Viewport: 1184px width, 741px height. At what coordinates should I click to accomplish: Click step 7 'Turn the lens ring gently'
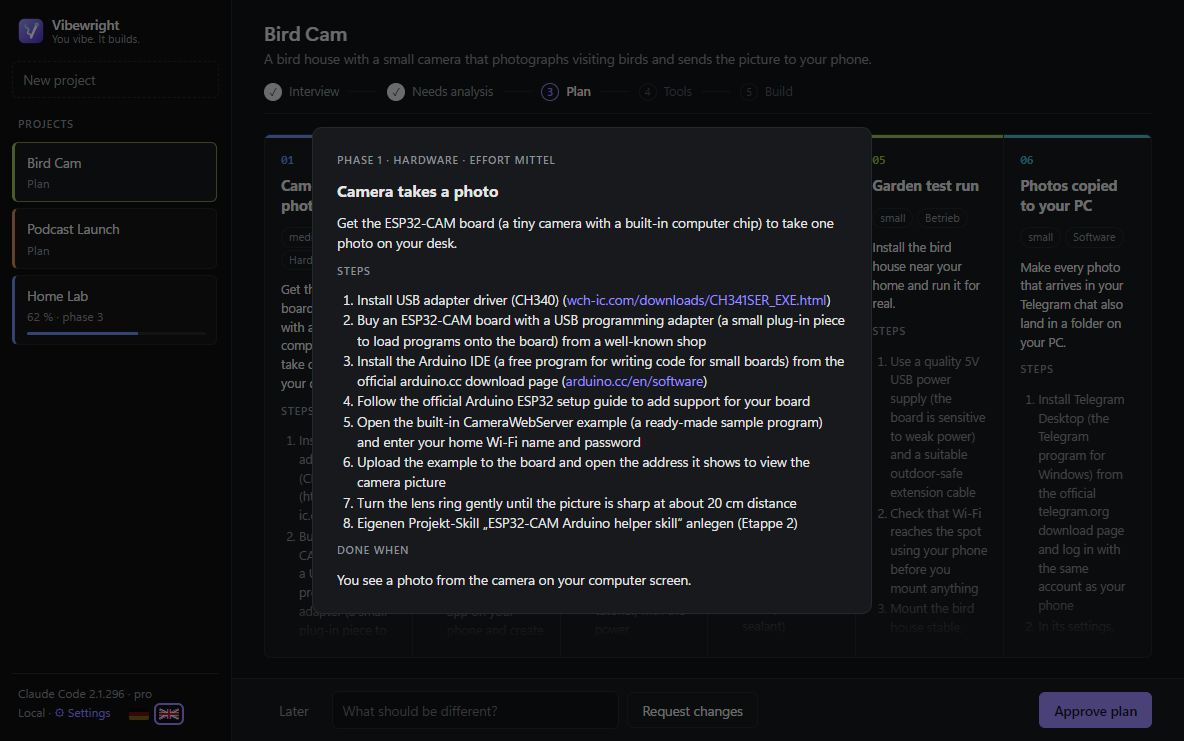point(577,503)
